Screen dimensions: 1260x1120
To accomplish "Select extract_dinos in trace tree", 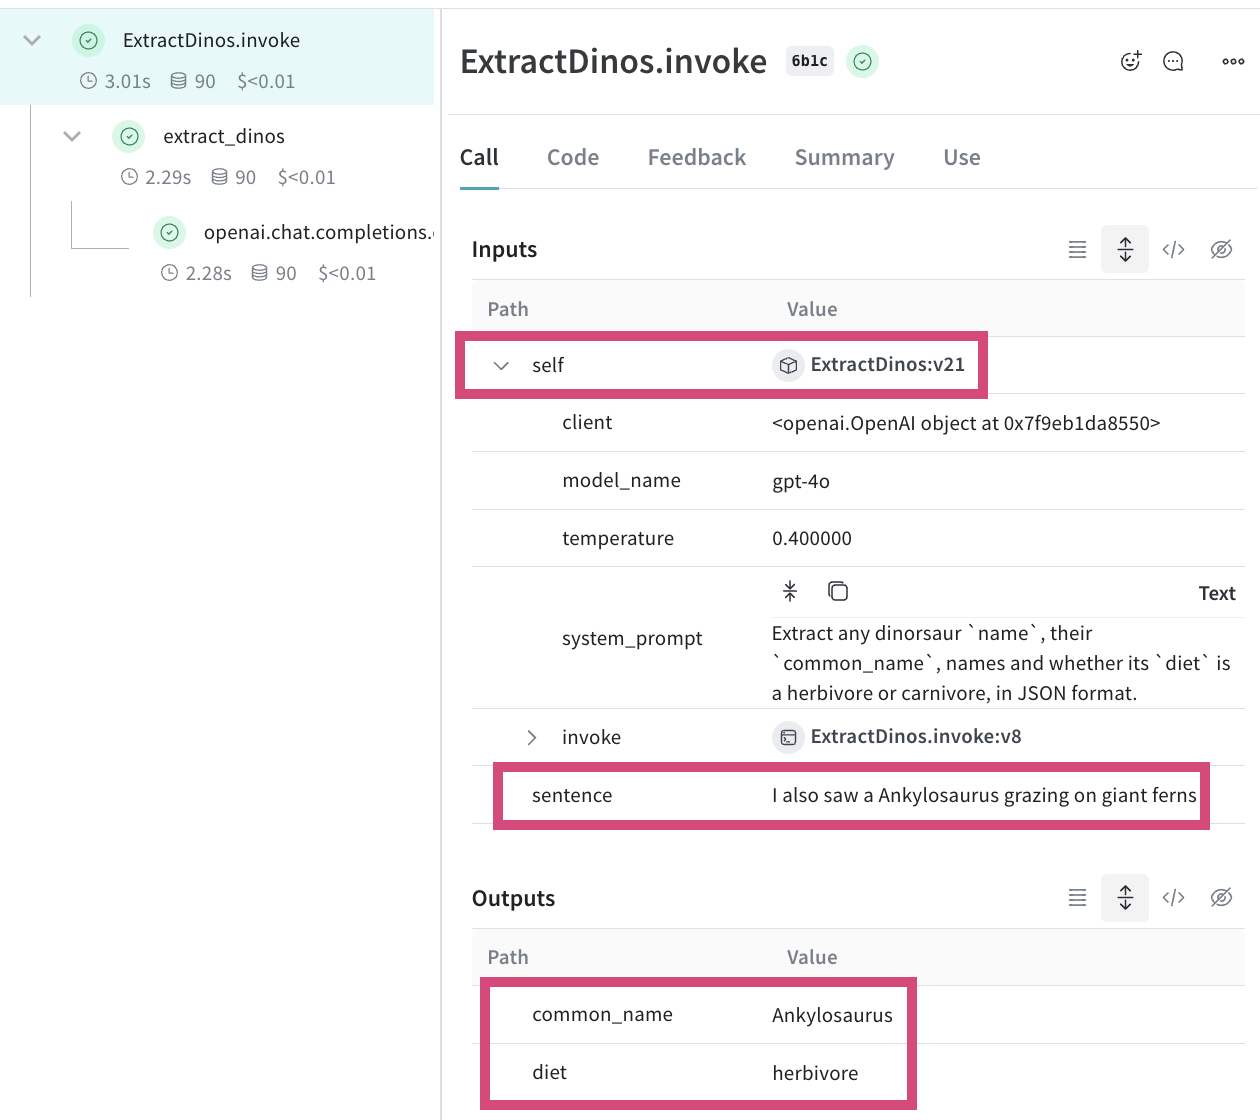I will pos(224,136).
